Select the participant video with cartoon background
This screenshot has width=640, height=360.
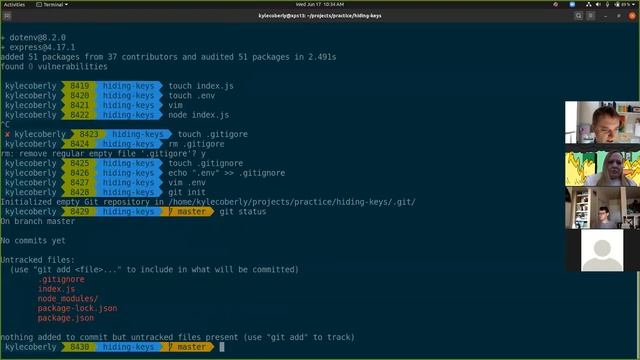[x=602, y=169]
